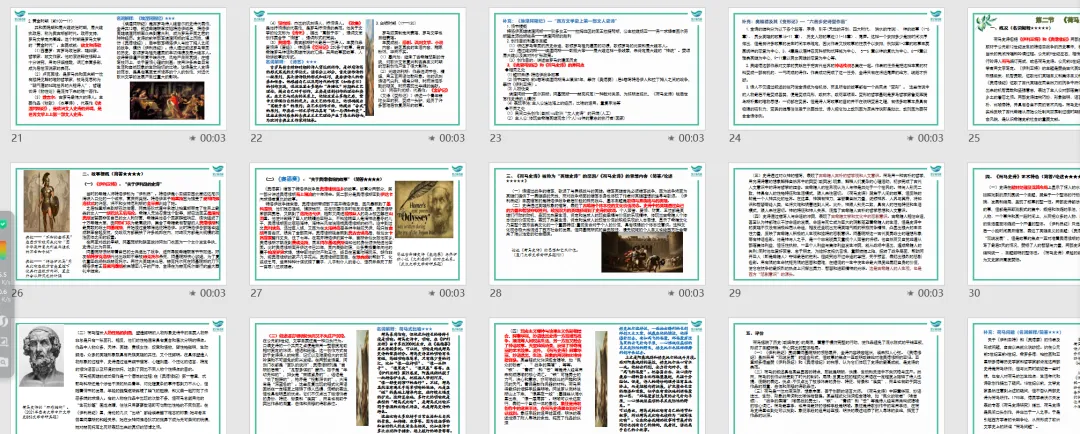Click slide number label 25

pos(973,138)
